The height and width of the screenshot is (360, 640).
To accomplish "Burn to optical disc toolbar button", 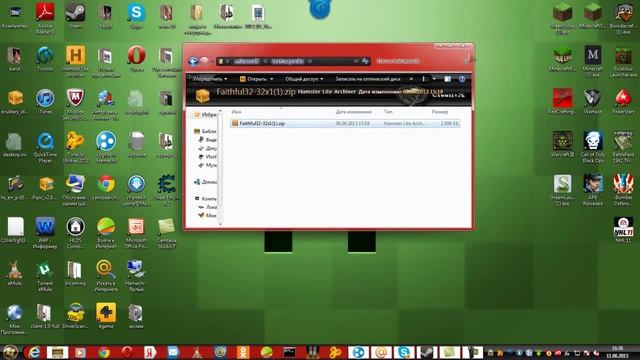I will [x=368, y=79].
